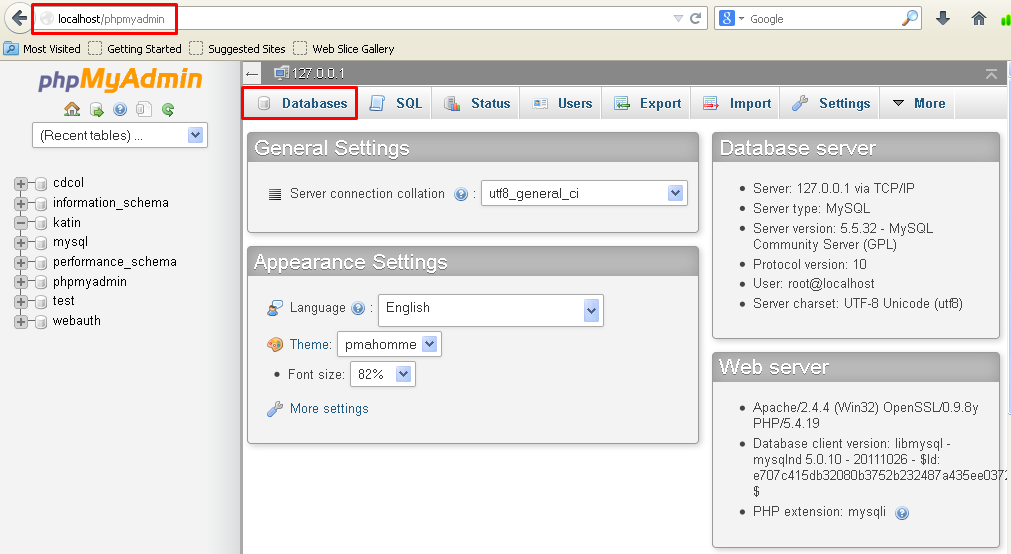Image resolution: width=1011 pixels, height=554 pixels.
Task: Go to the Import tab
Action: point(736,103)
